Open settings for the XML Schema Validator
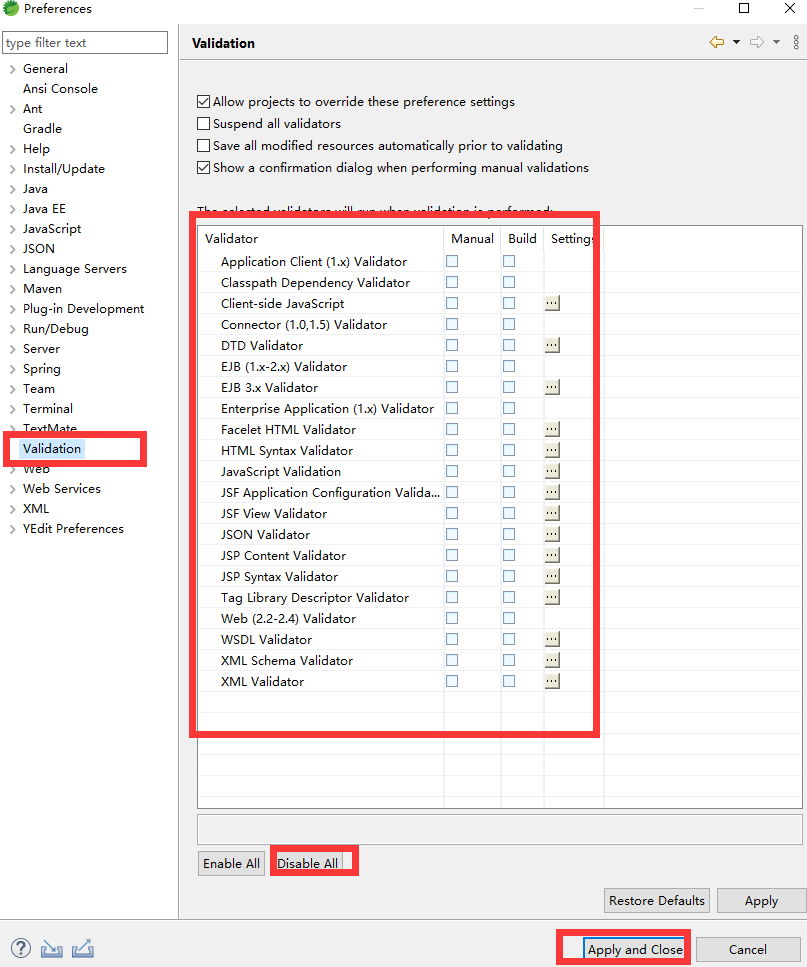 (x=552, y=660)
